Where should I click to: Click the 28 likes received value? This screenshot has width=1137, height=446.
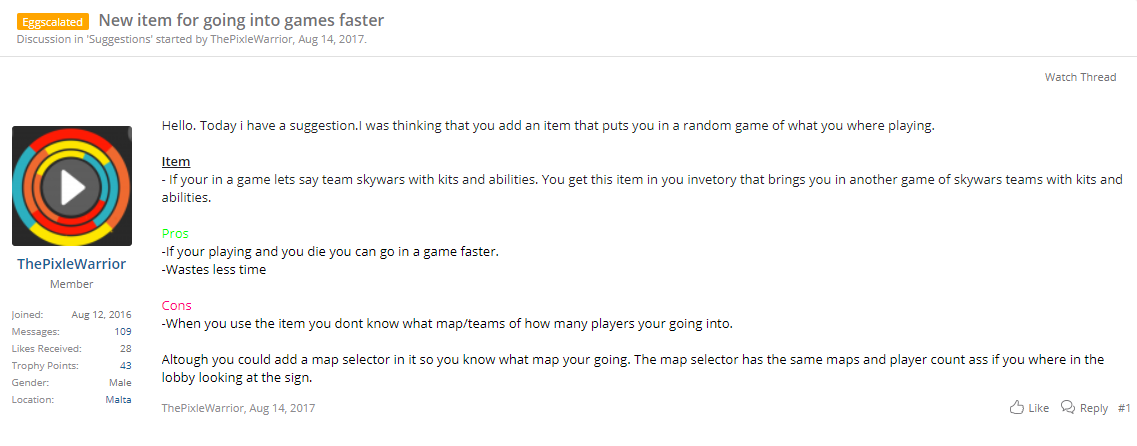(125, 348)
